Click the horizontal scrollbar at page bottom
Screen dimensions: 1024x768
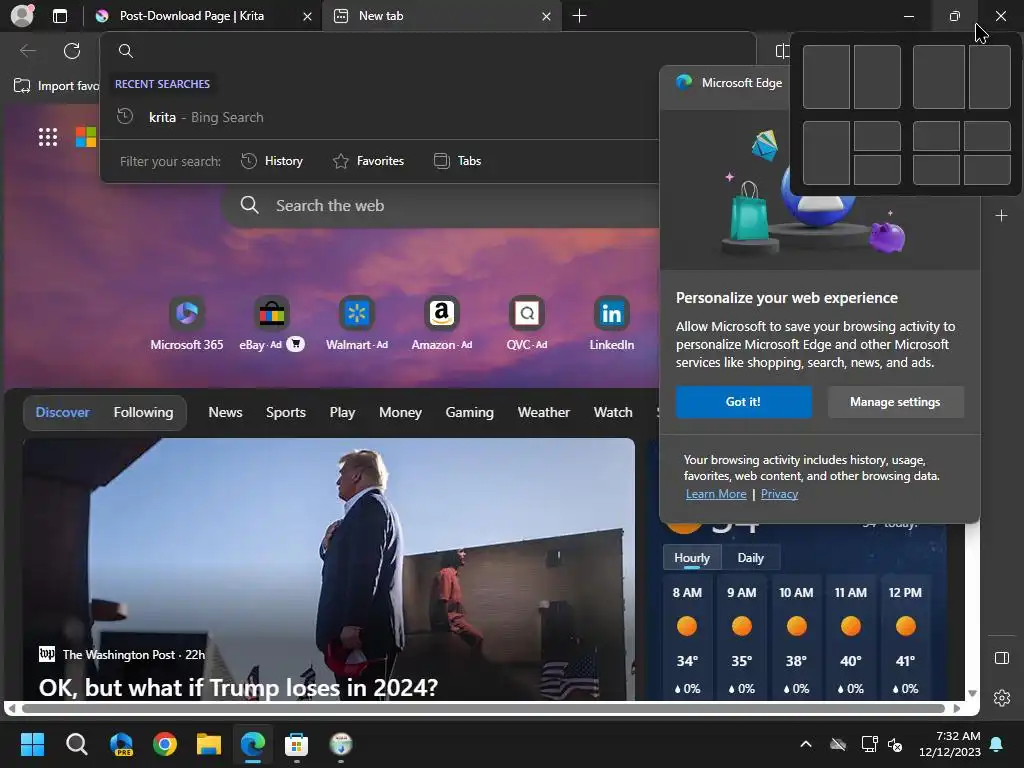click(x=483, y=709)
